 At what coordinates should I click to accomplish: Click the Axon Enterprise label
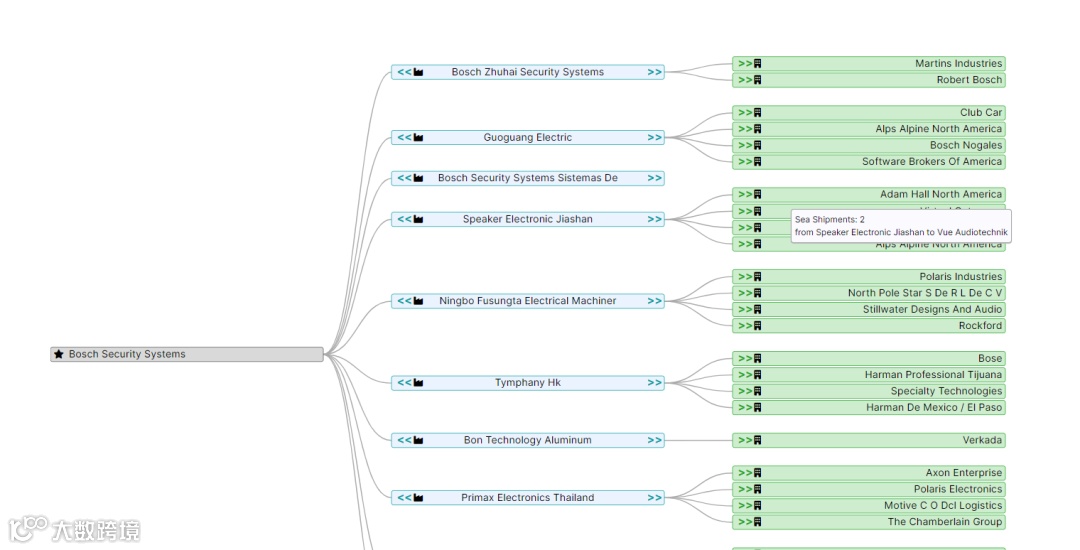pyautogui.click(x=964, y=473)
